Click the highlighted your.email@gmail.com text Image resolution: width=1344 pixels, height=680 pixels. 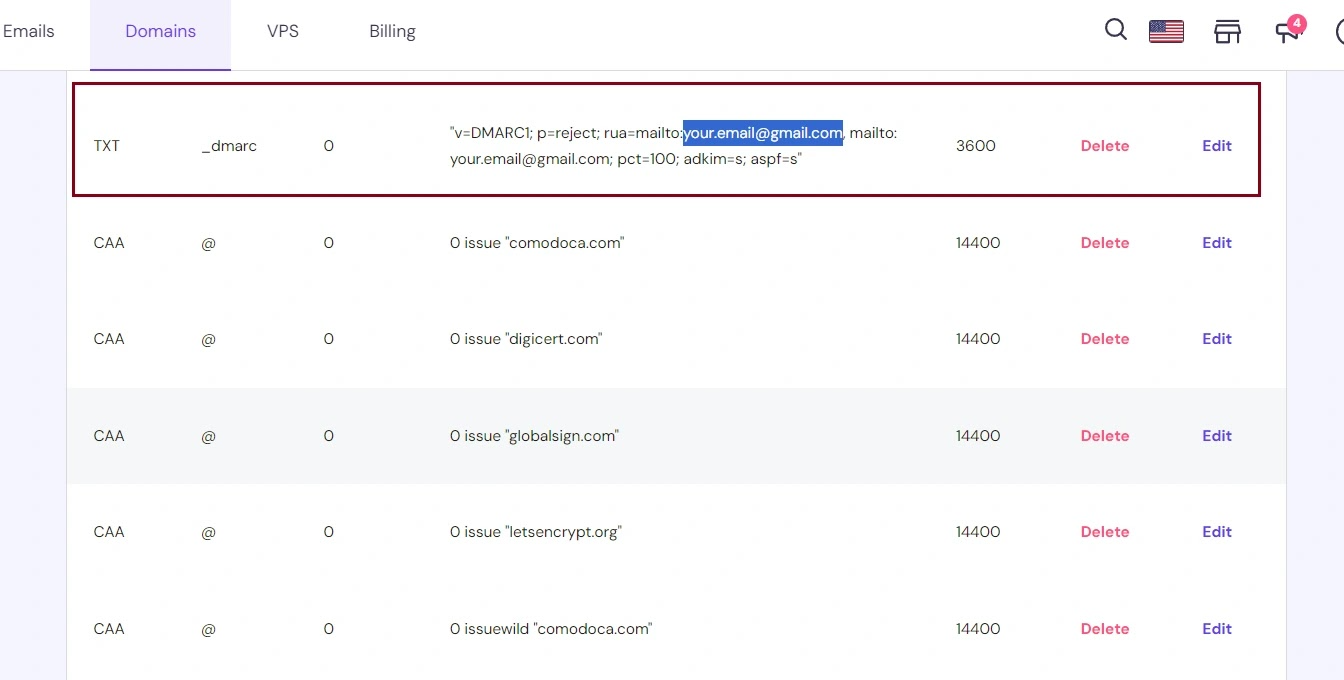coord(762,133)
